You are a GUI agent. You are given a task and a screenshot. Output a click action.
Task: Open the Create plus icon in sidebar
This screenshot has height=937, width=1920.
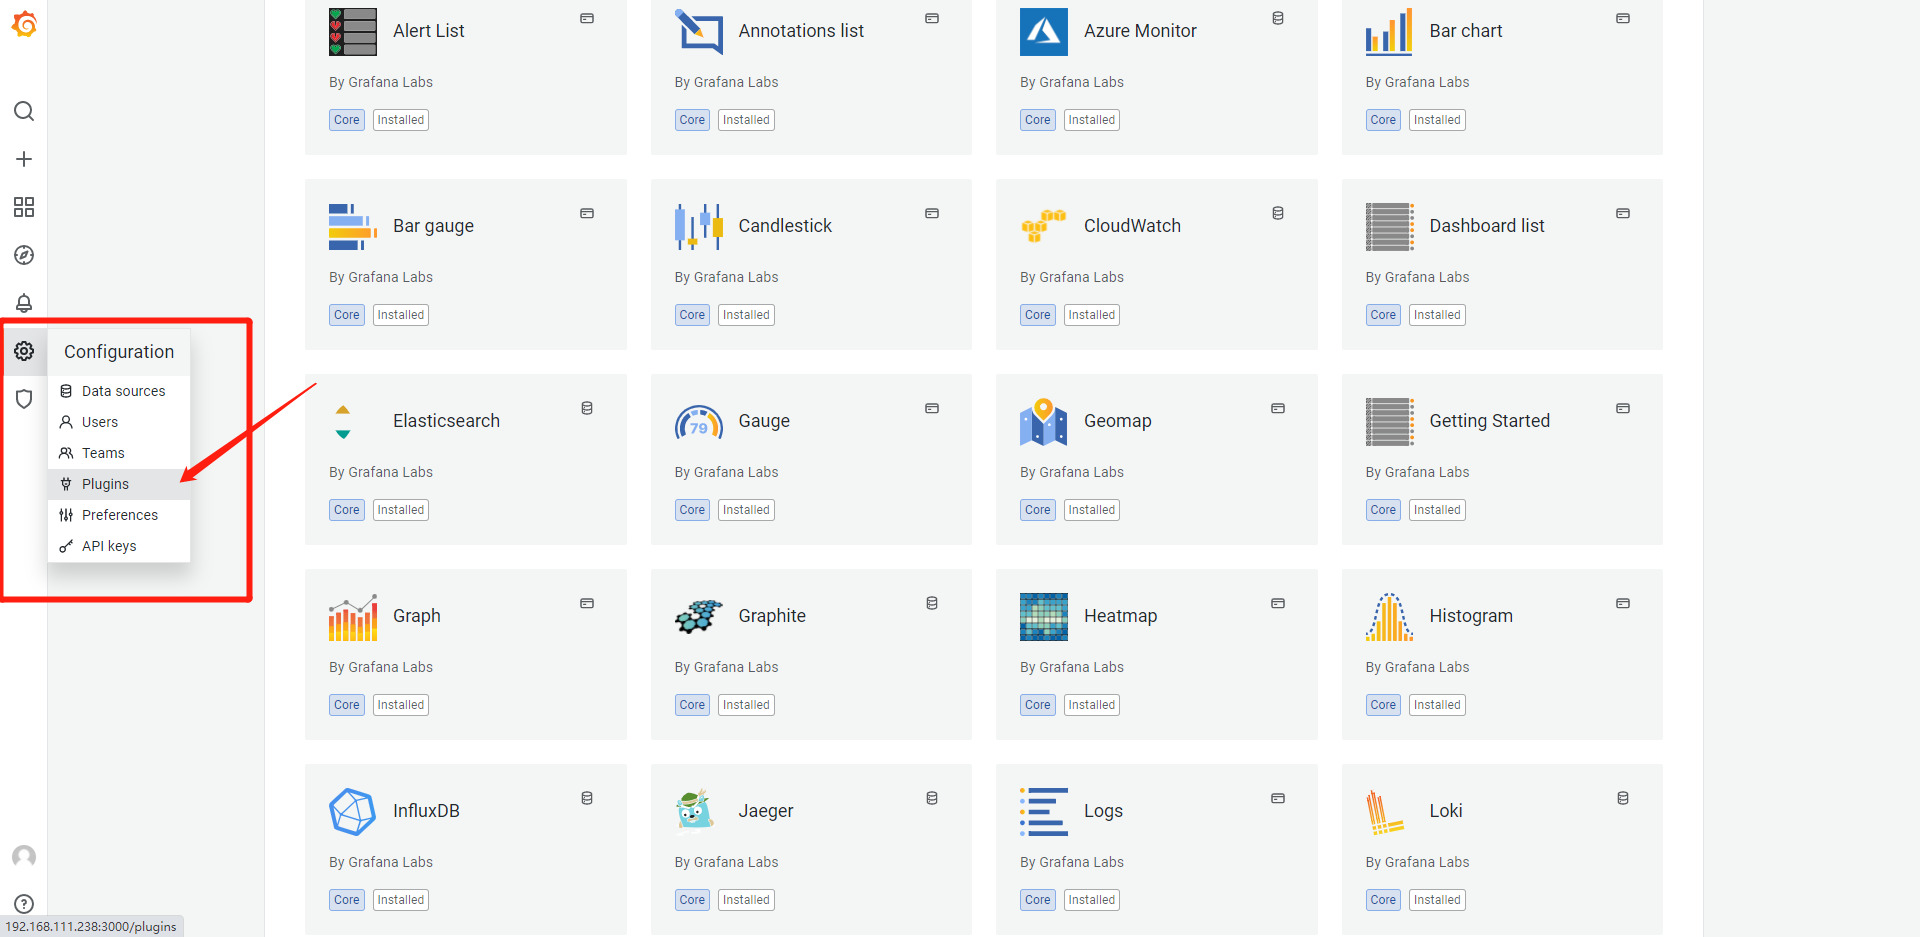[x=24, y=159]
